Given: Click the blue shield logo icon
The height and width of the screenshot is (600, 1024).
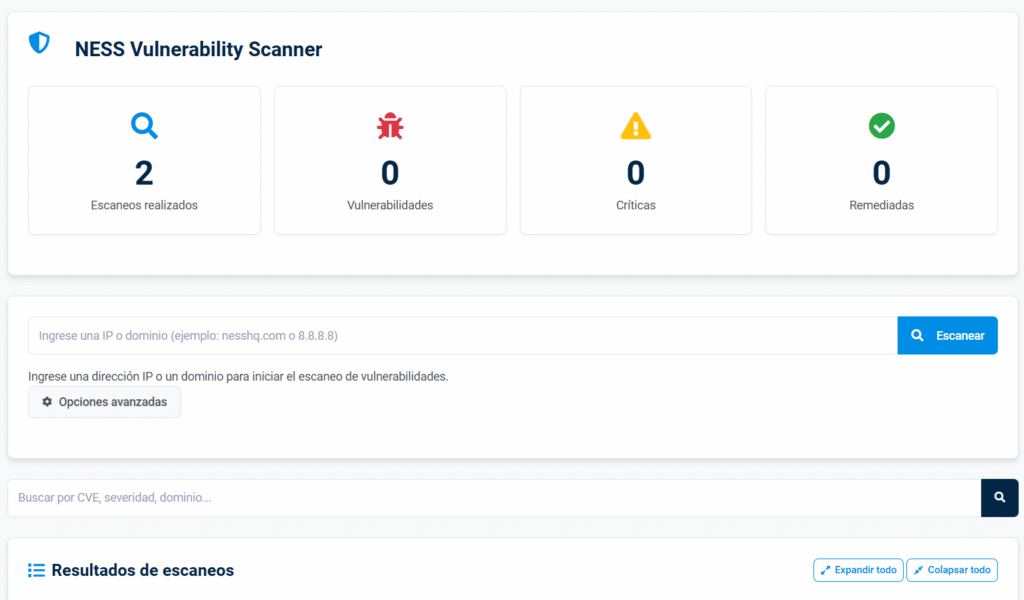Looking at the screenshot, I should coord(39,43).
